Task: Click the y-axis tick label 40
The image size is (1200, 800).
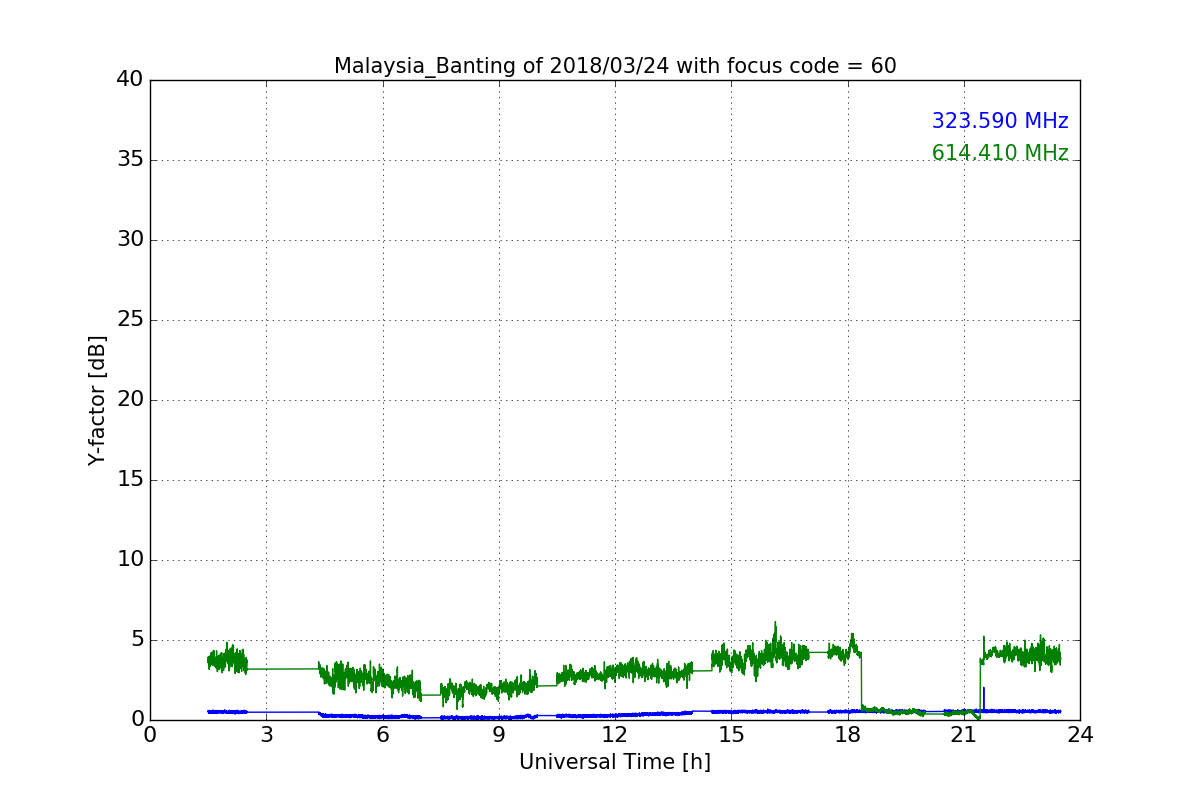Action: [130, 80]
